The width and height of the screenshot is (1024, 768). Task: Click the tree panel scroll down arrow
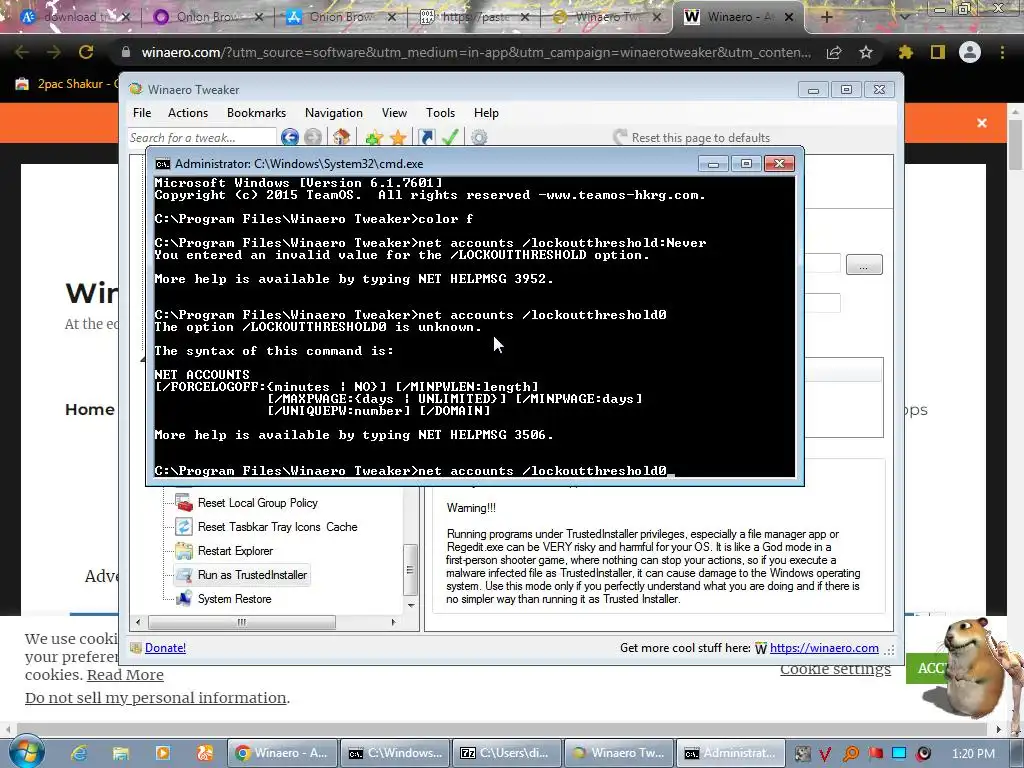[411, 605]
